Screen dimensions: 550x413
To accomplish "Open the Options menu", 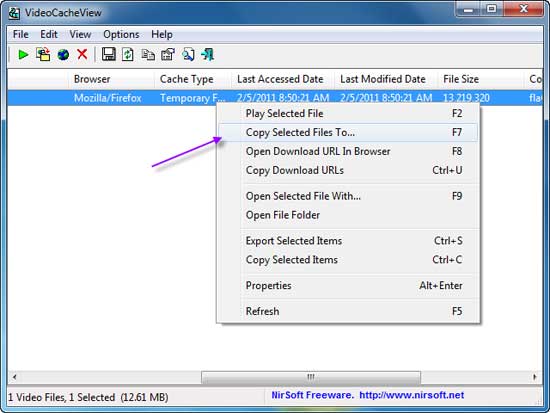I will [121, 34].
